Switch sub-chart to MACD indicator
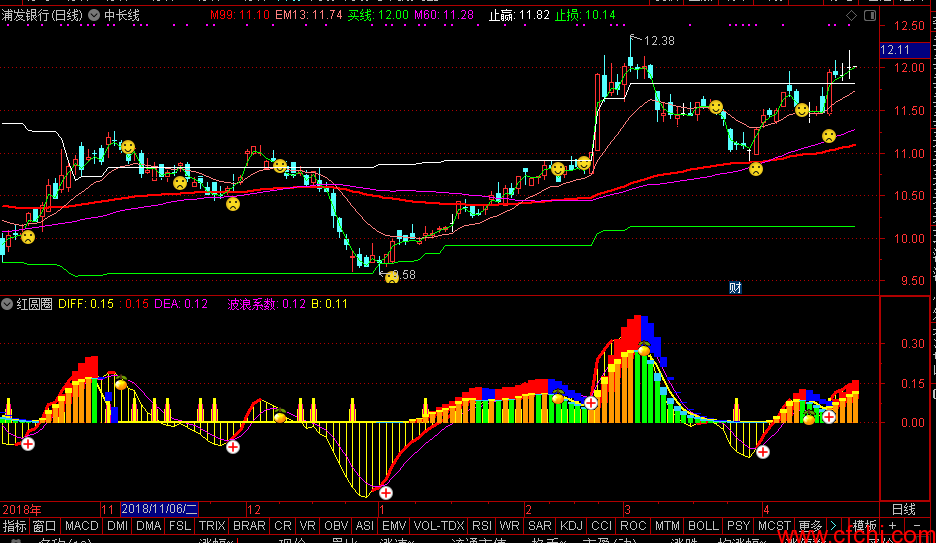 point(81,526)
